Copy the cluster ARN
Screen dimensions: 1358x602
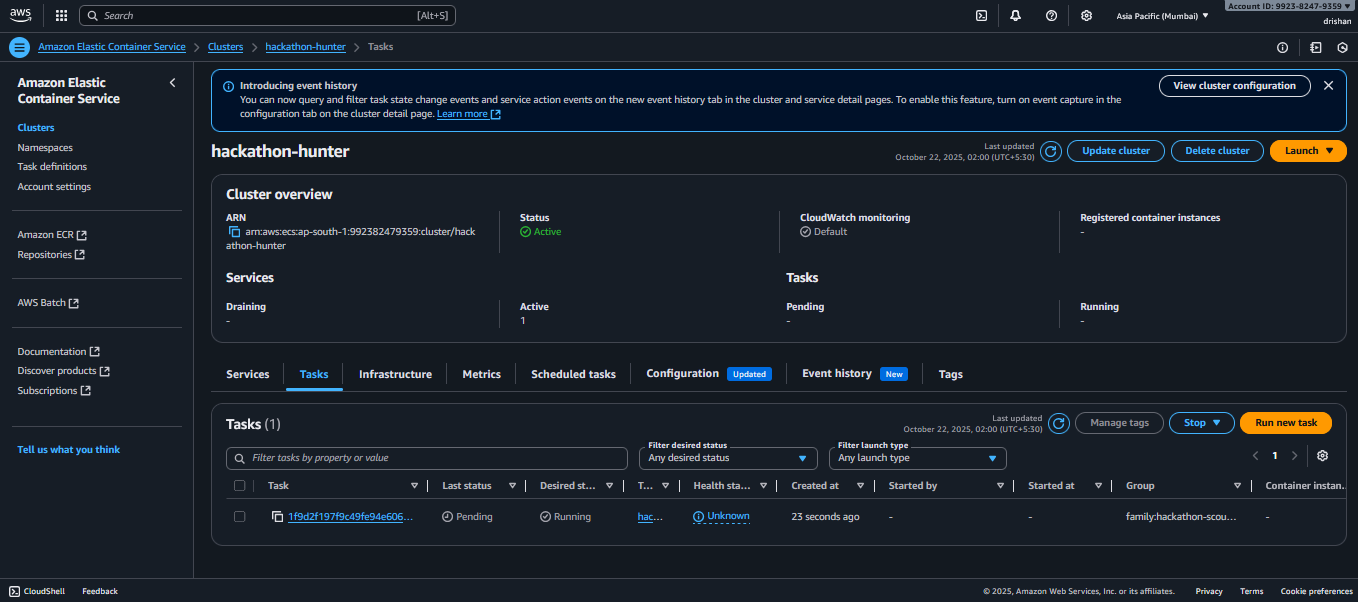[236, 231]
